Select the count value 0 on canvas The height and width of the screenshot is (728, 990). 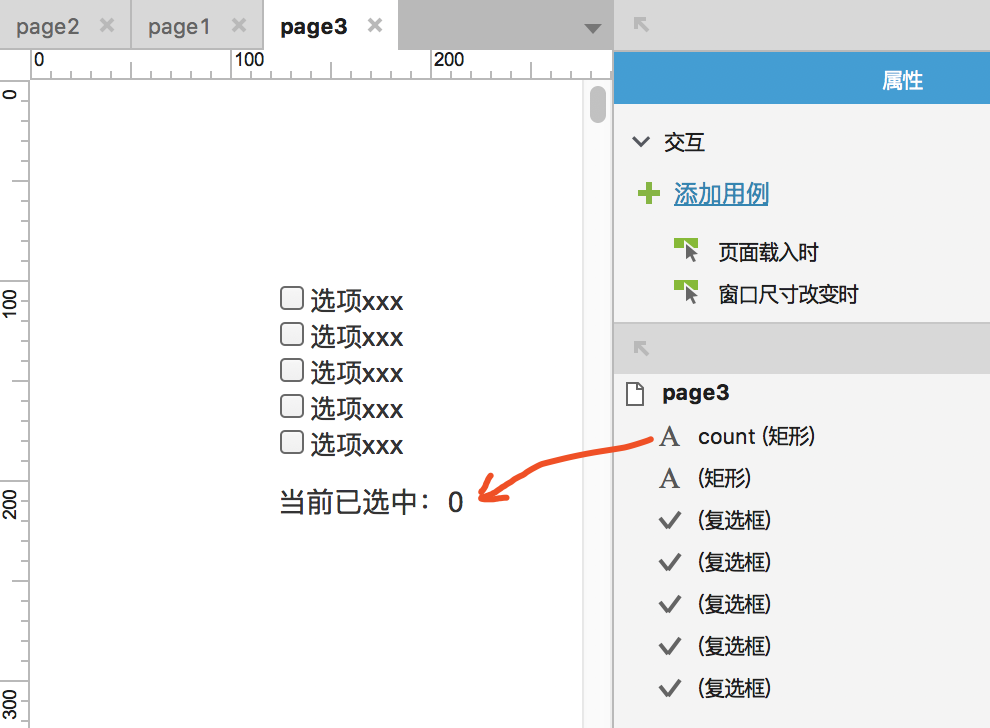pos(455,503)
